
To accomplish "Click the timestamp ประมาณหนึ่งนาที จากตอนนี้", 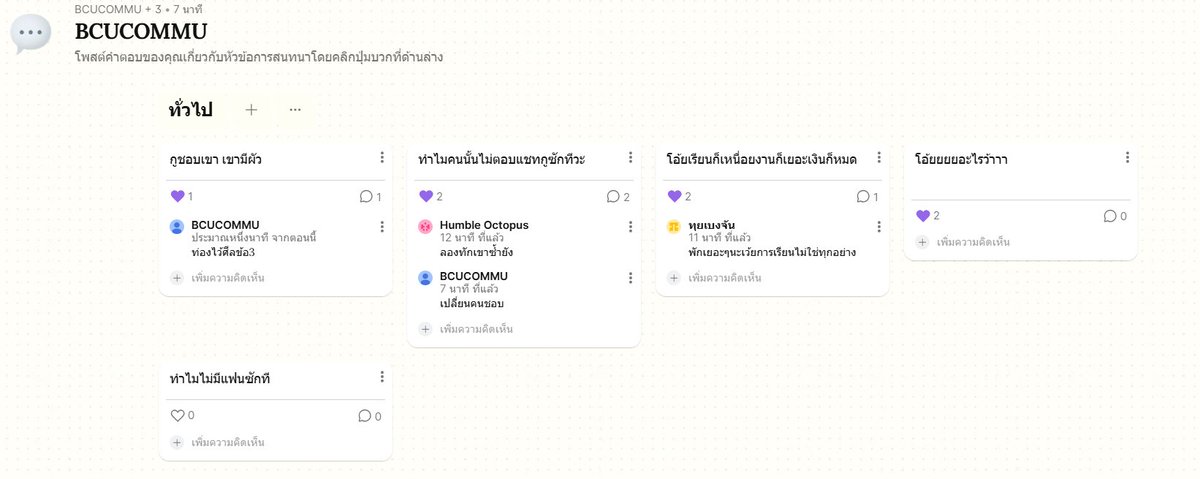I will (x=254, y=238).
